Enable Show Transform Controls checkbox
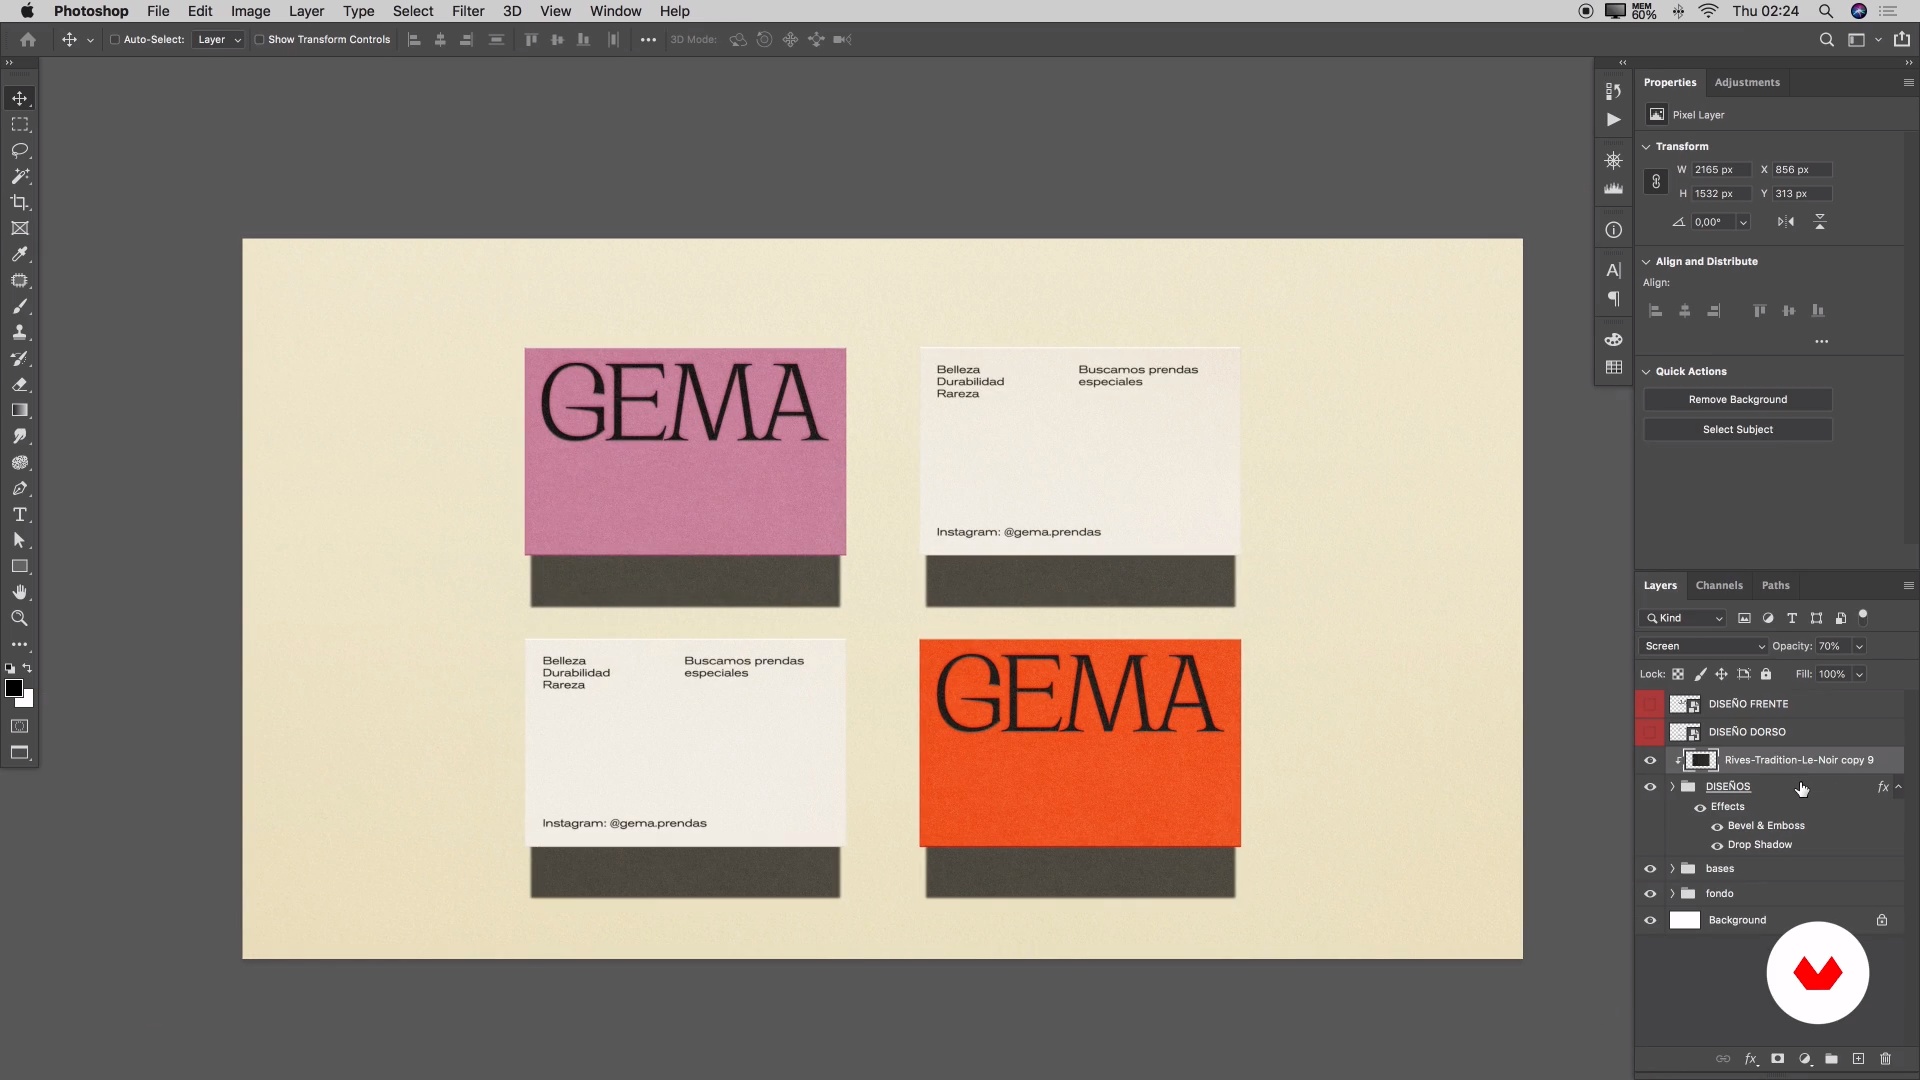Screen dimensions: 1920x1080 [259, 40]
